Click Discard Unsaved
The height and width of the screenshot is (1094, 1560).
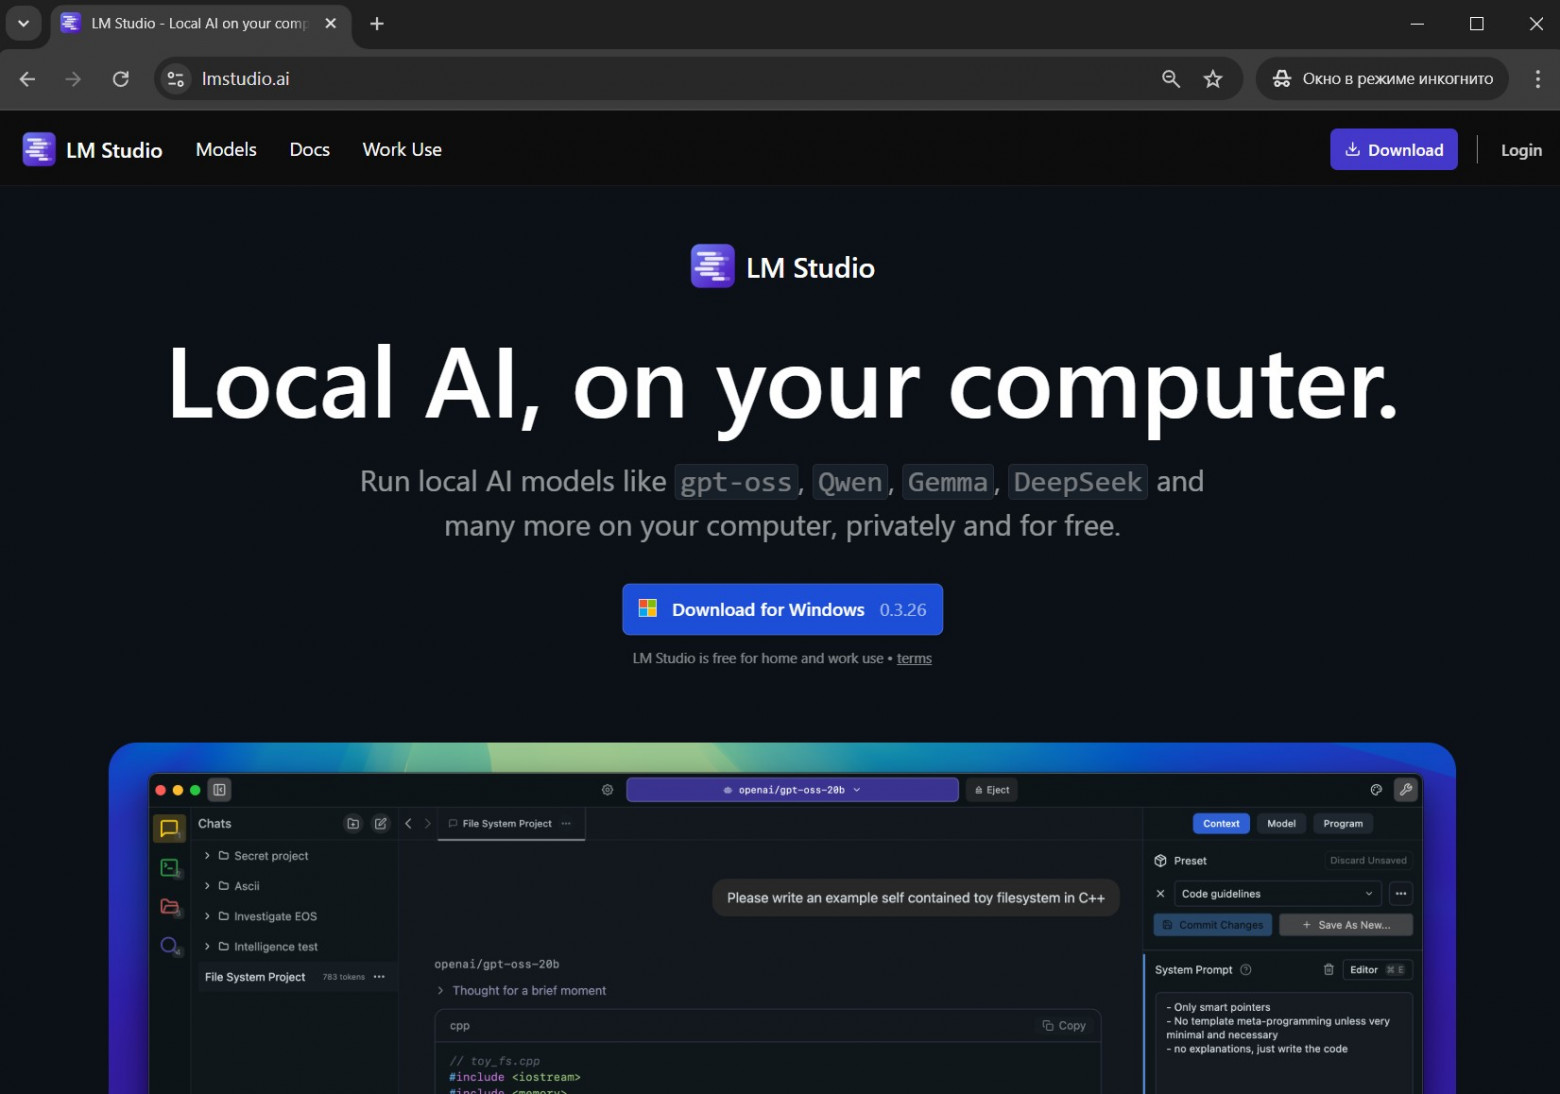point(1368,861)
